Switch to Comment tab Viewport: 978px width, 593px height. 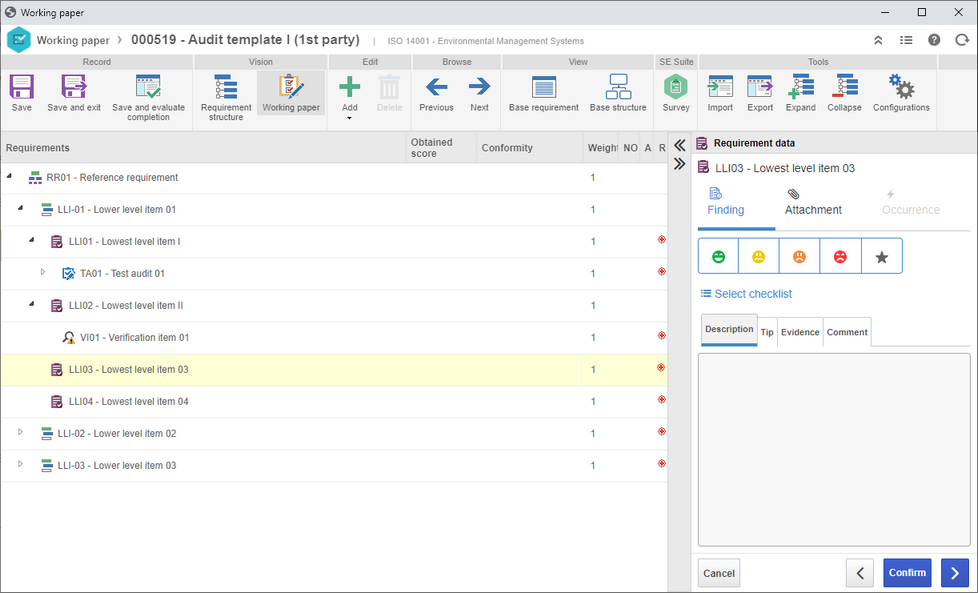coord(847,332)
